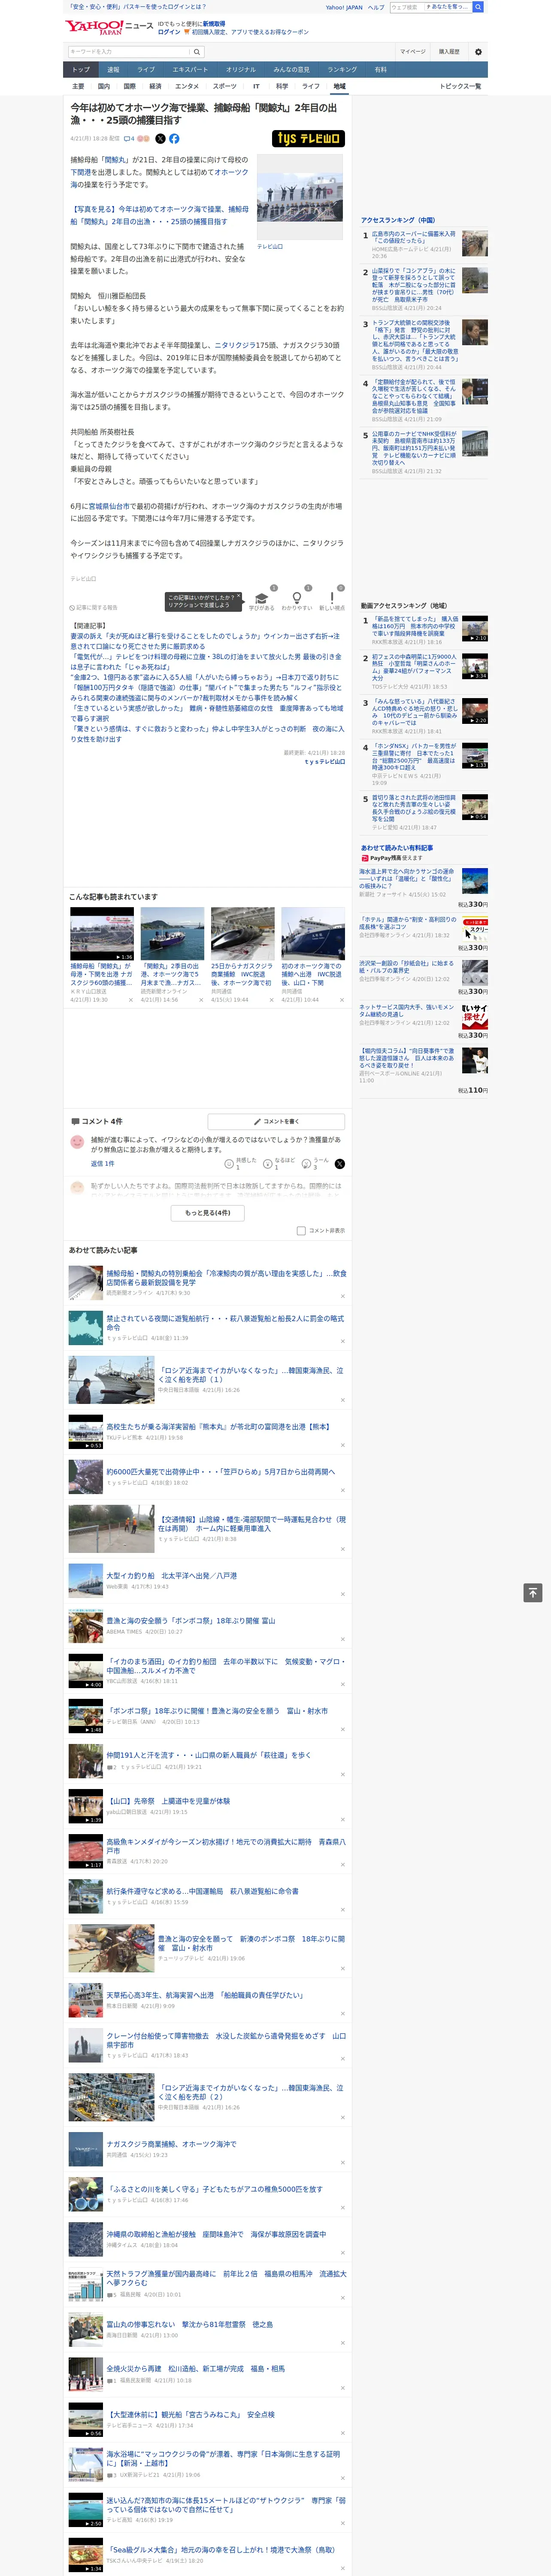
Task: Open ライブ tab in navigation bar
Action: tap(146, 69)
